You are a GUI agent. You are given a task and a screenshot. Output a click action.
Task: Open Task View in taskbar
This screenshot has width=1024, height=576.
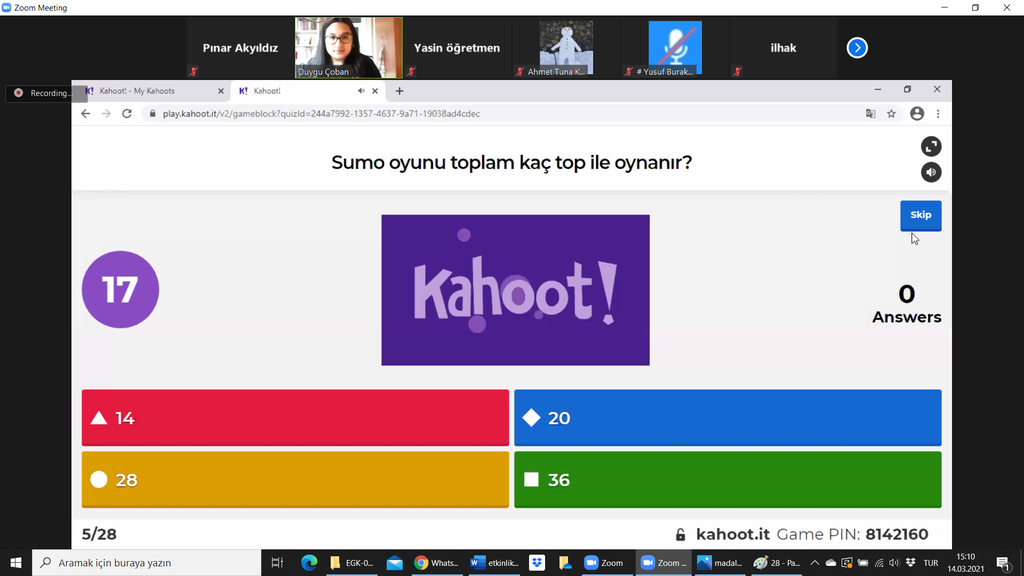coord(277,562)
